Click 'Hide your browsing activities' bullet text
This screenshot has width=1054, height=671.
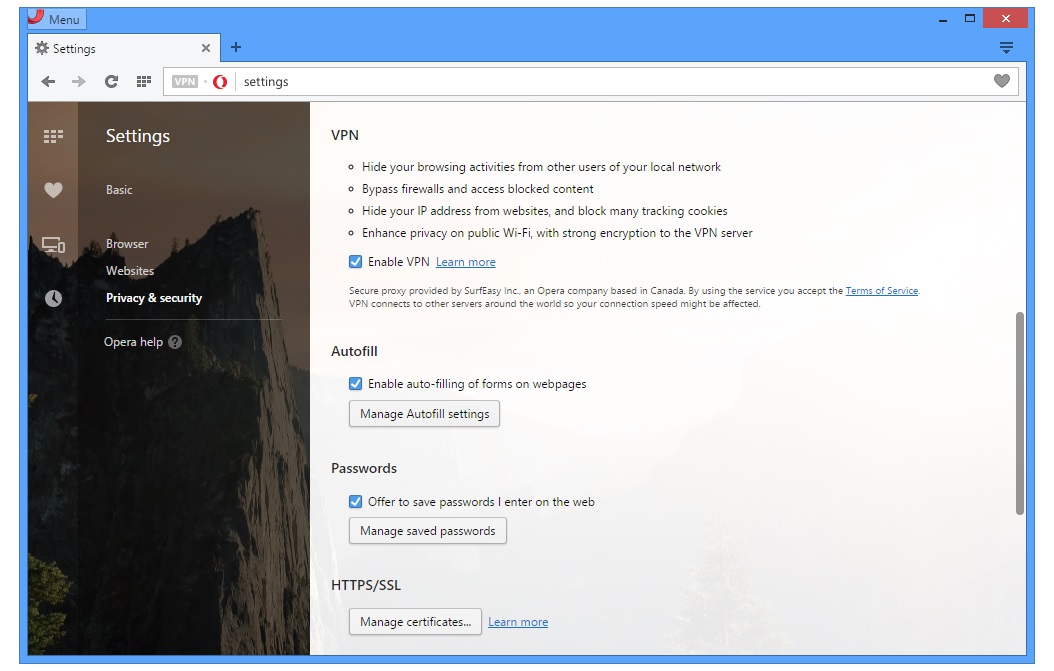click(541, 167)
